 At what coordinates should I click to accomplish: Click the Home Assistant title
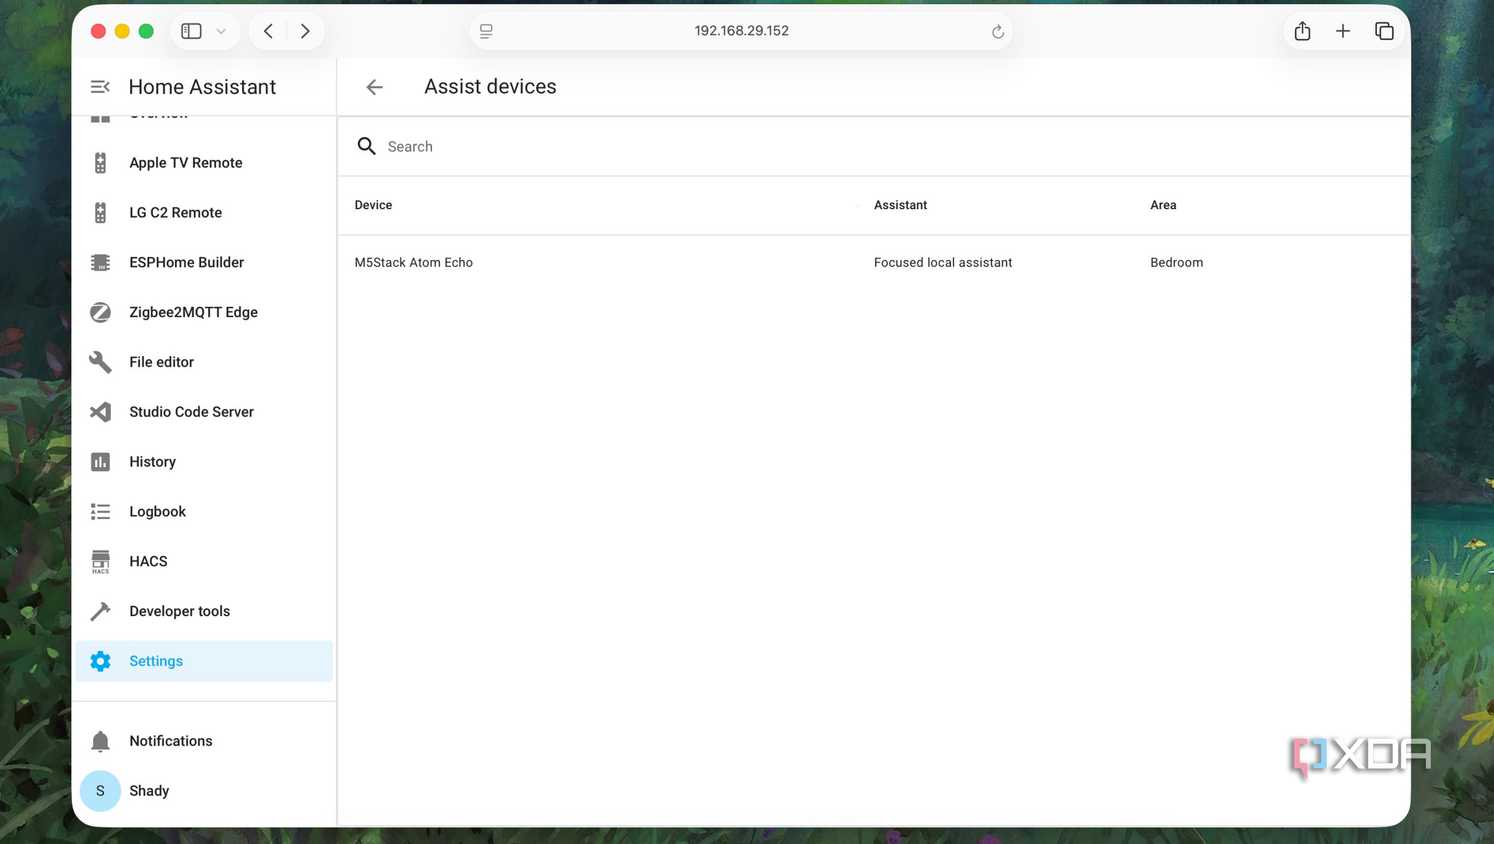point(202,87)
